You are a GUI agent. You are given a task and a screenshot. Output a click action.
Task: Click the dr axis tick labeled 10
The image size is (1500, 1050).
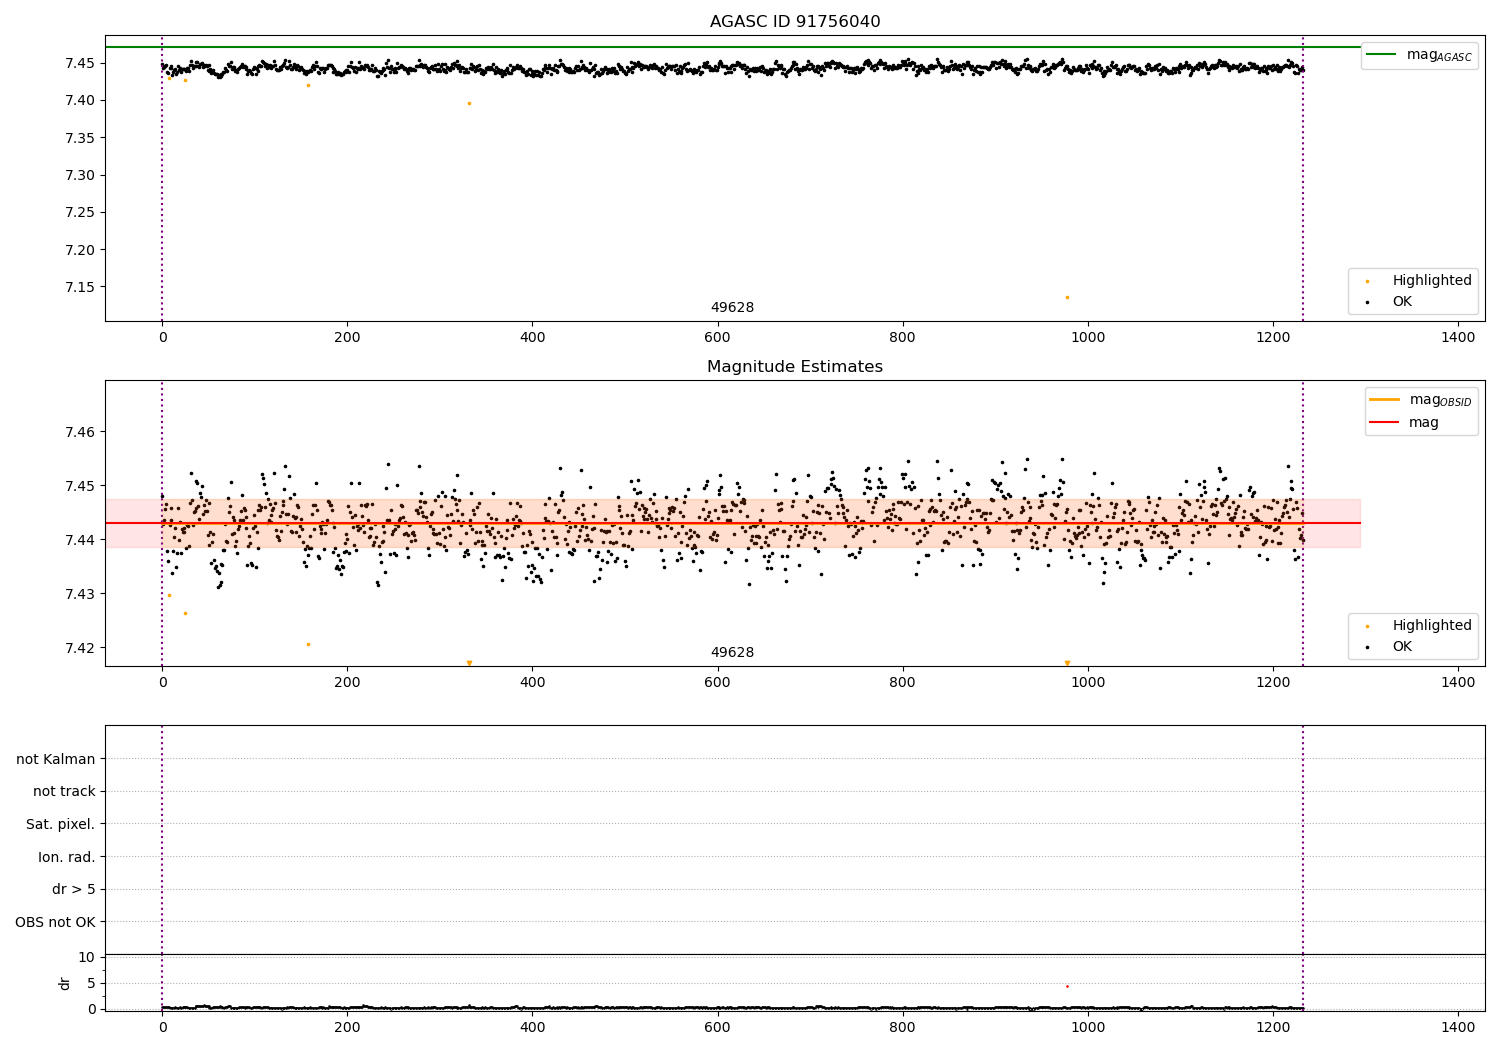[86, 957]
